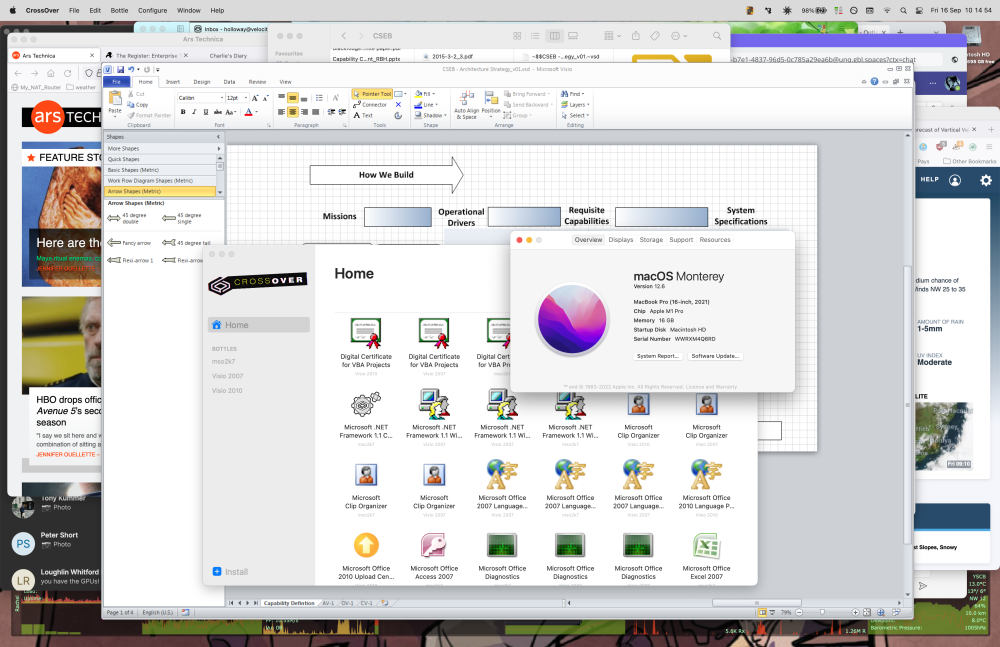
Task: Activate the Connector tool in Visio
Action: [x=371, y=105]
